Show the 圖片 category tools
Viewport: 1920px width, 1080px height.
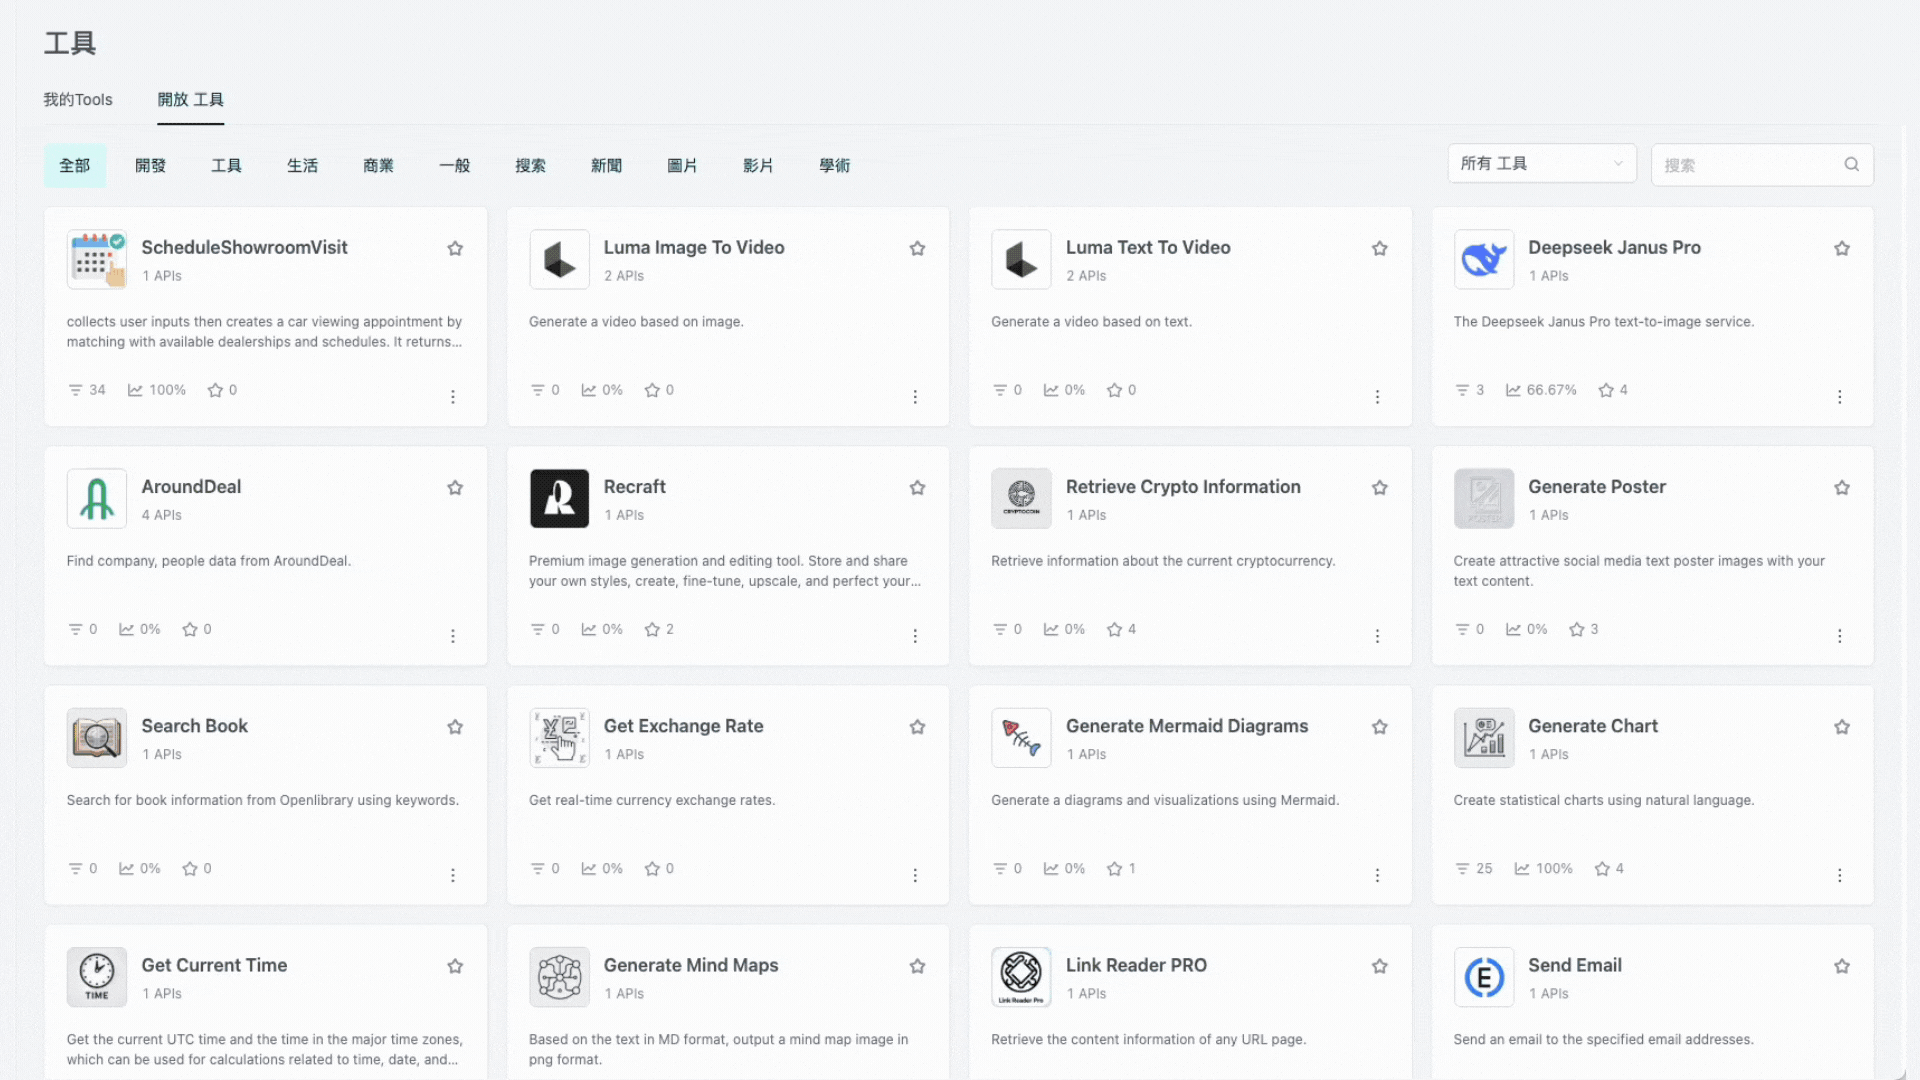[x=683, y=166]
